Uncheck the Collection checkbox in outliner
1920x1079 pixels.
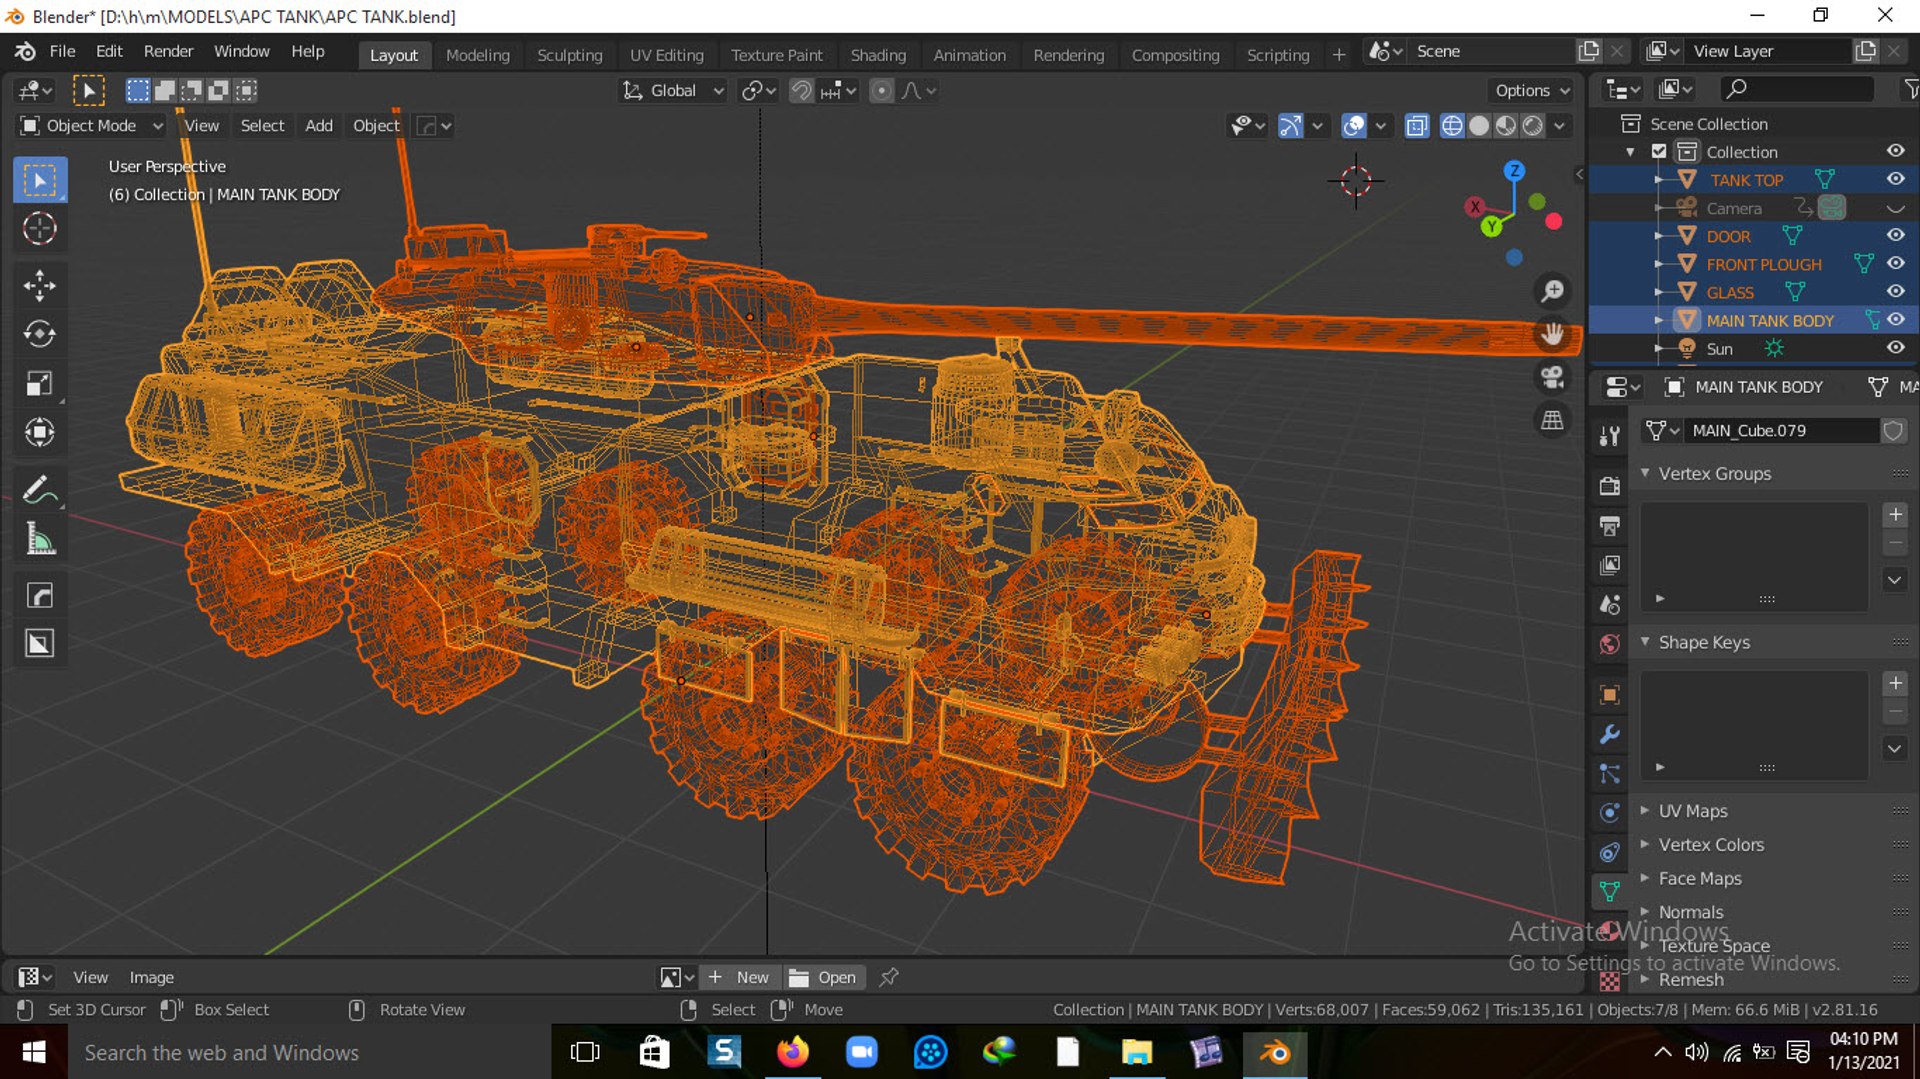click(1659, 151)
